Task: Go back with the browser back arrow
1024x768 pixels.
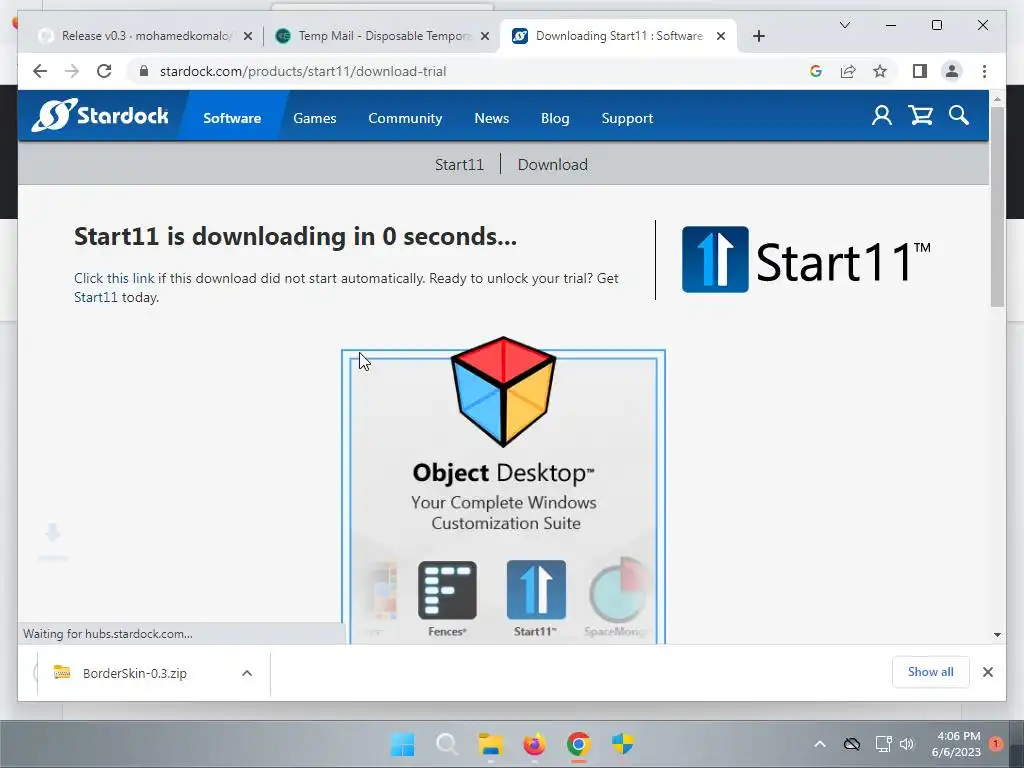Action: [40, 71]
